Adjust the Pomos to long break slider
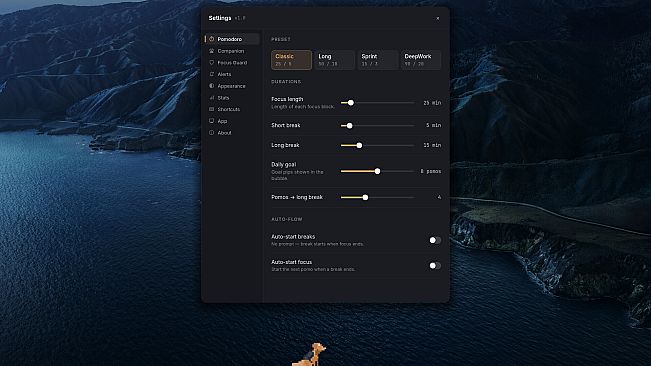 [377, 198]
